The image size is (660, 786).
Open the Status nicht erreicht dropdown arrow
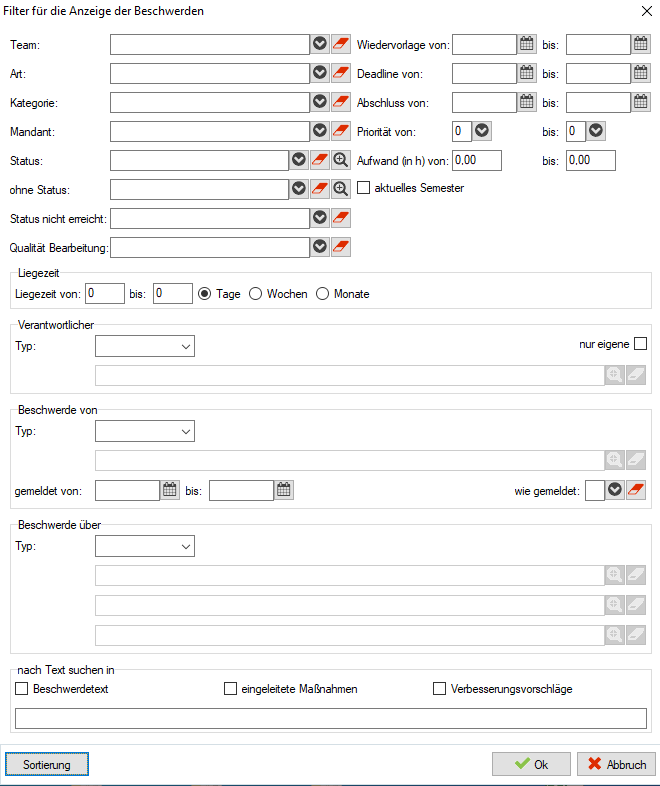tap(320, 218)
